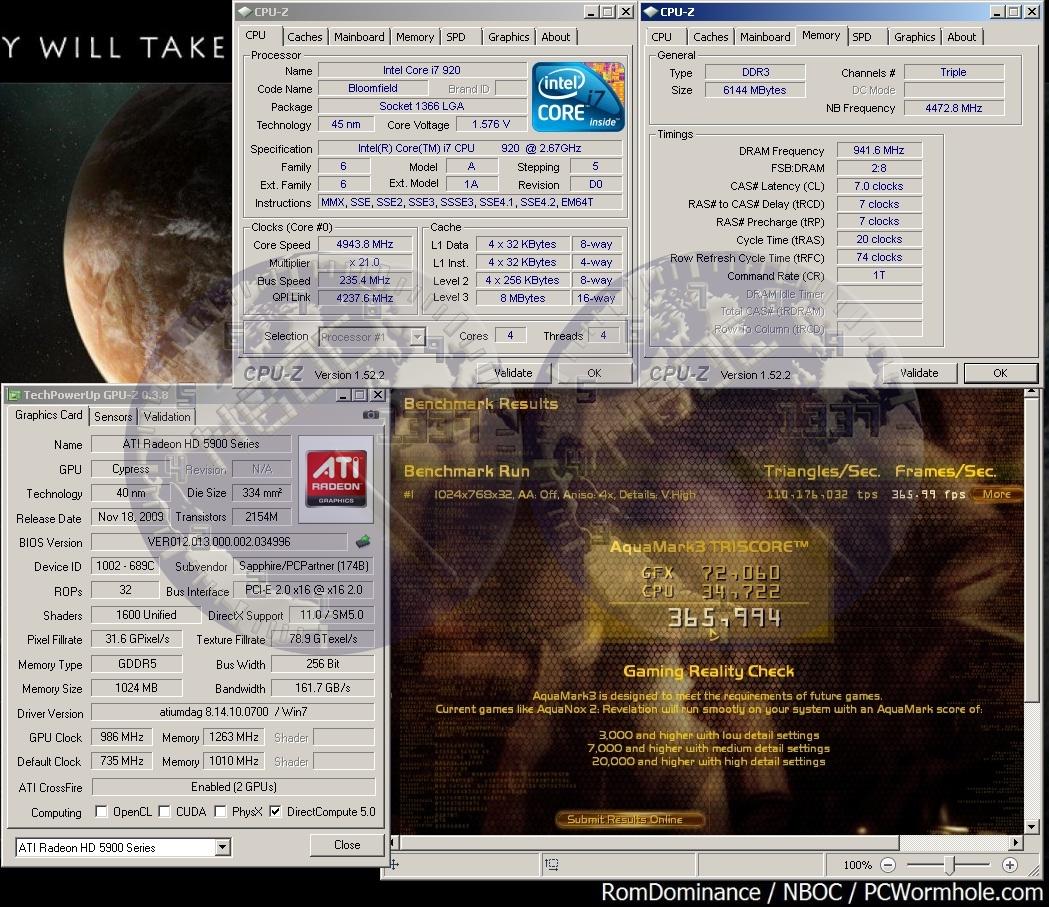
Task: Open SPD tab in right CPU-Z
Action: coord(862,37)
